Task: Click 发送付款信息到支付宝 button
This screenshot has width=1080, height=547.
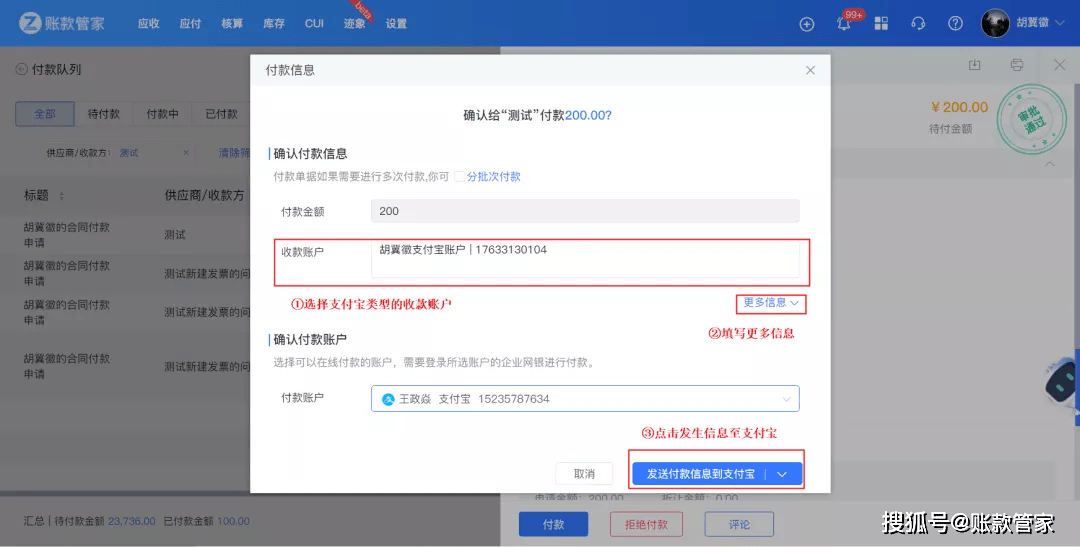Action: [x=700, y=474]
